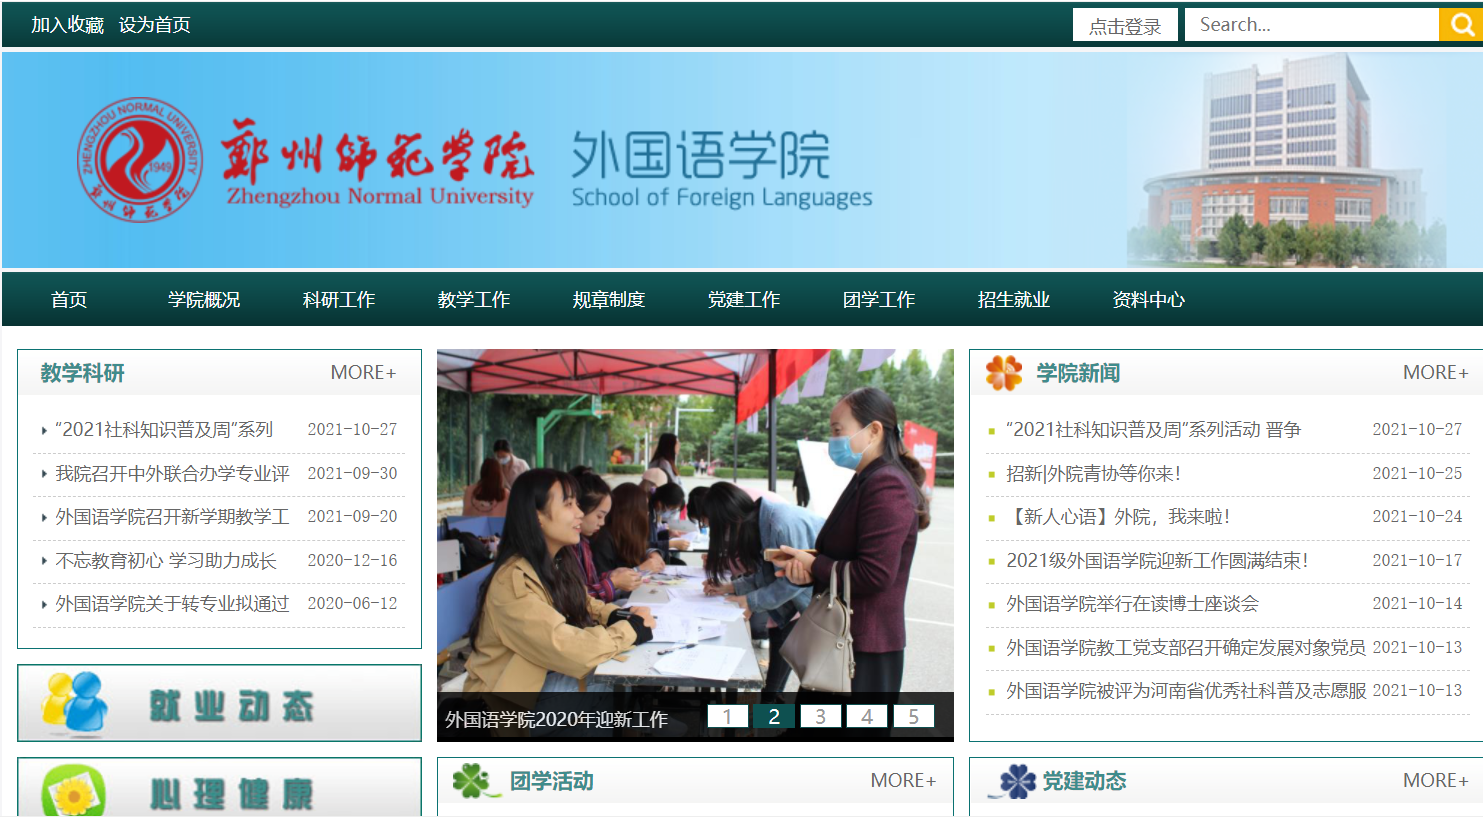This screenshot has height=817, width=1483.
Task: Open the 党建工作 menu item
Action: click(745, 297)
